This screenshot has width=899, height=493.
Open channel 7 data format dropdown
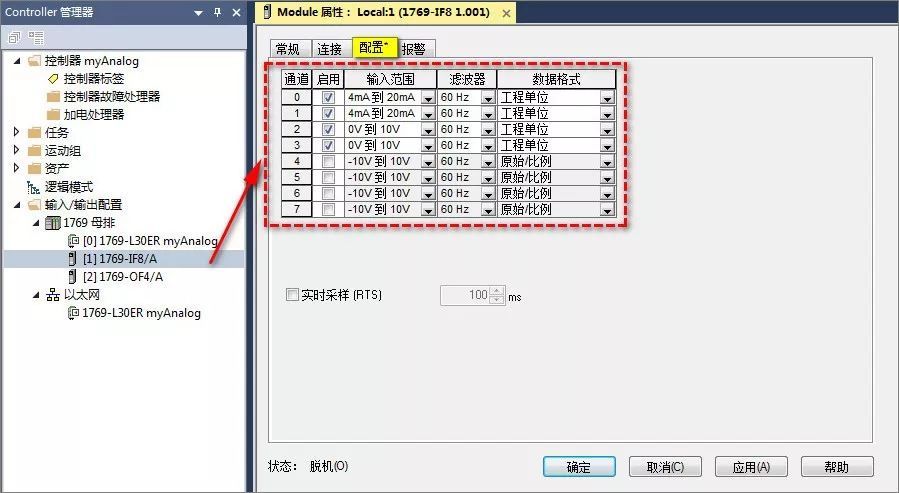tap(607, 210)
